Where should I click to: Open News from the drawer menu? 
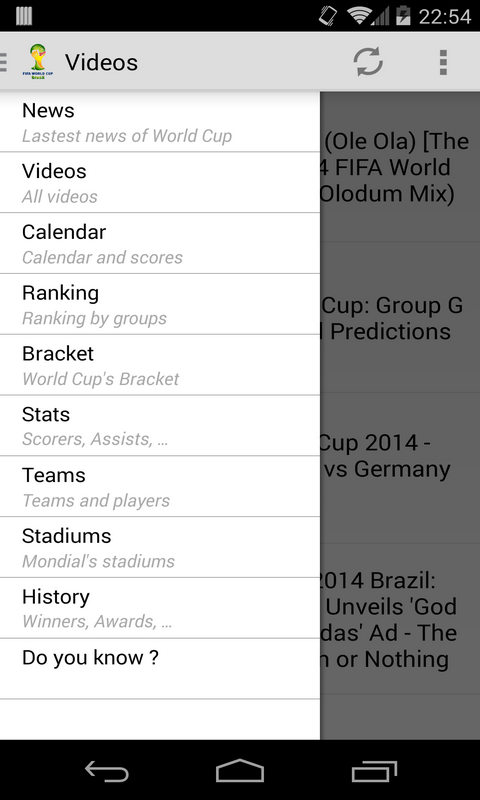coord(160,122)
